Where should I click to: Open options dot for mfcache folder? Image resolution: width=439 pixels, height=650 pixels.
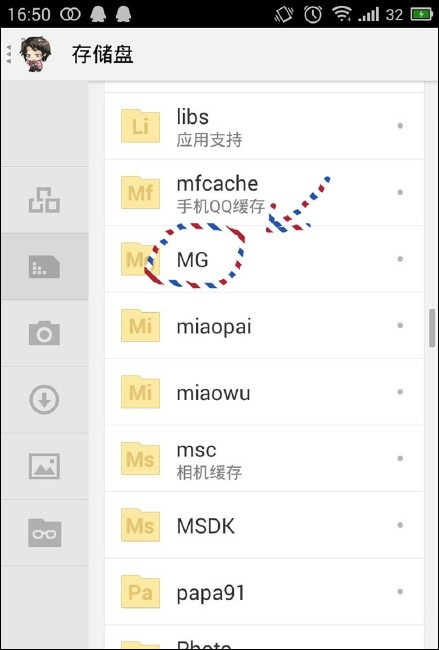click(400, 192)
